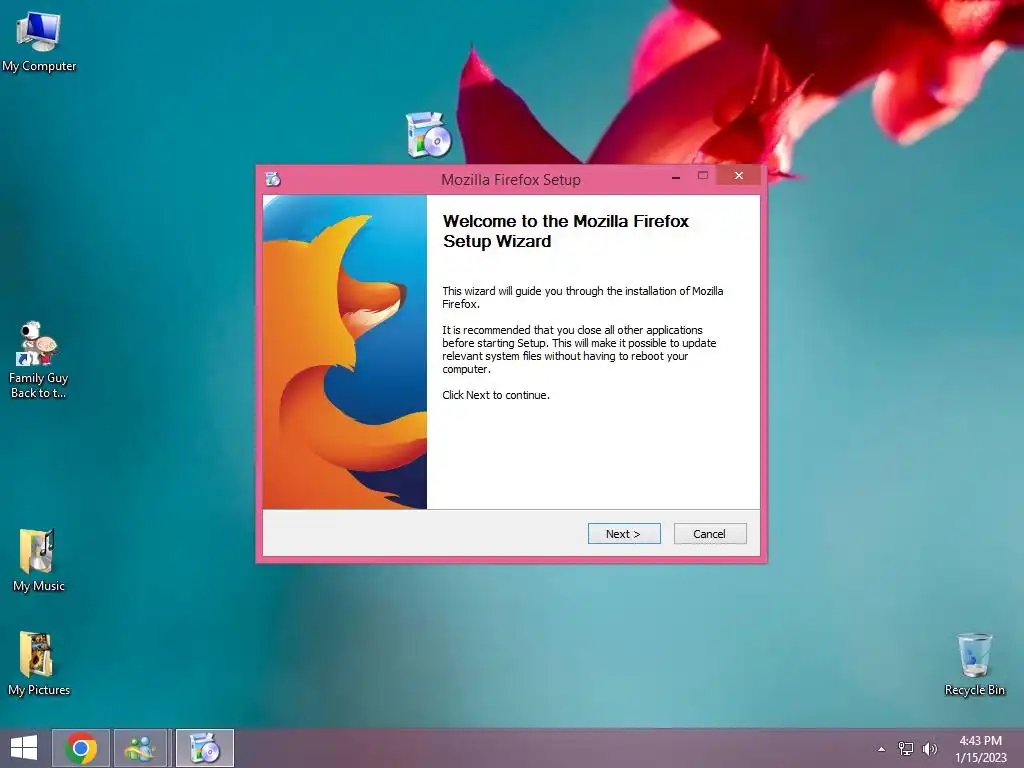The image size is (1024, 768).
Task: Minimize the Mozilla Firefox Setup window
Action: tap(676, 176)
